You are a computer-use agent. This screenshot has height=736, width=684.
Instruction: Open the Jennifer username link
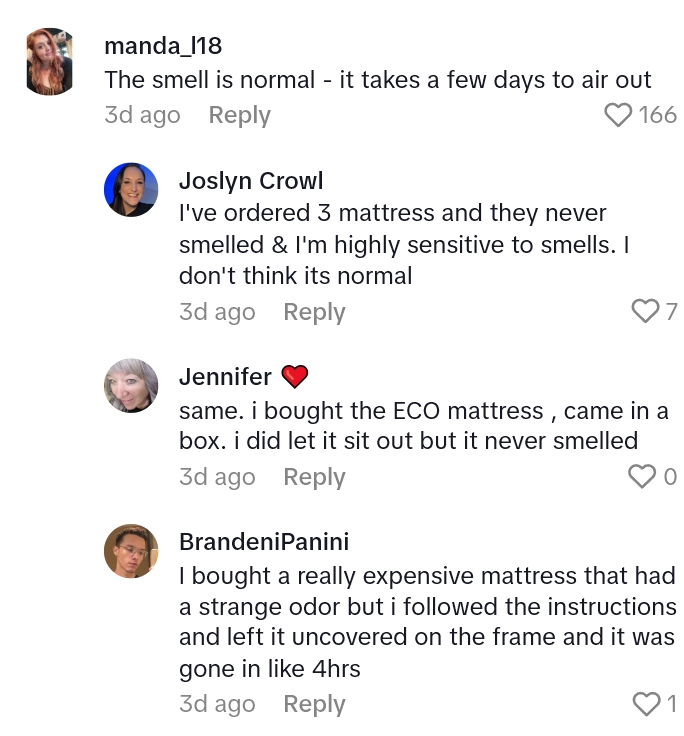[225, 377]
